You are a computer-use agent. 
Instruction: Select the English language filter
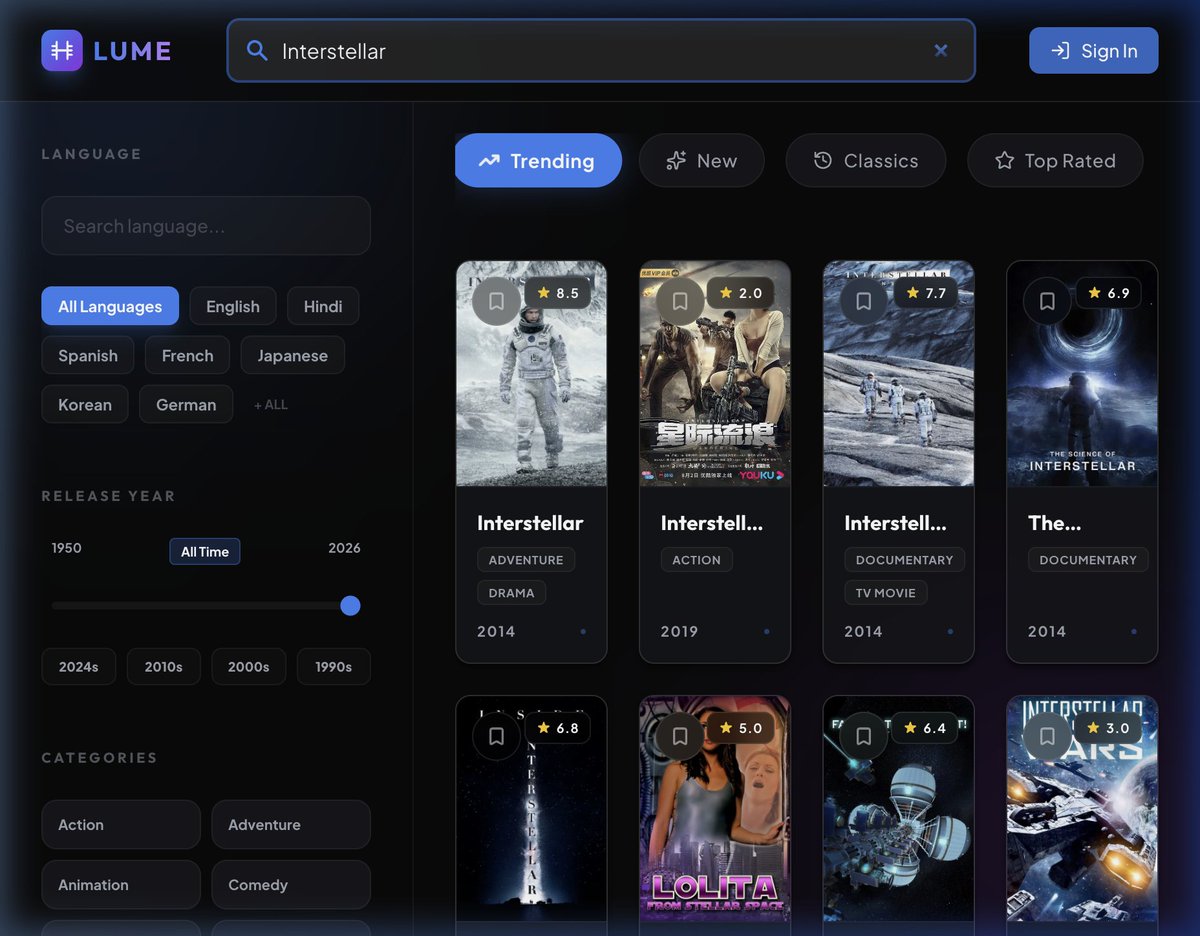(x=233, y=306)
